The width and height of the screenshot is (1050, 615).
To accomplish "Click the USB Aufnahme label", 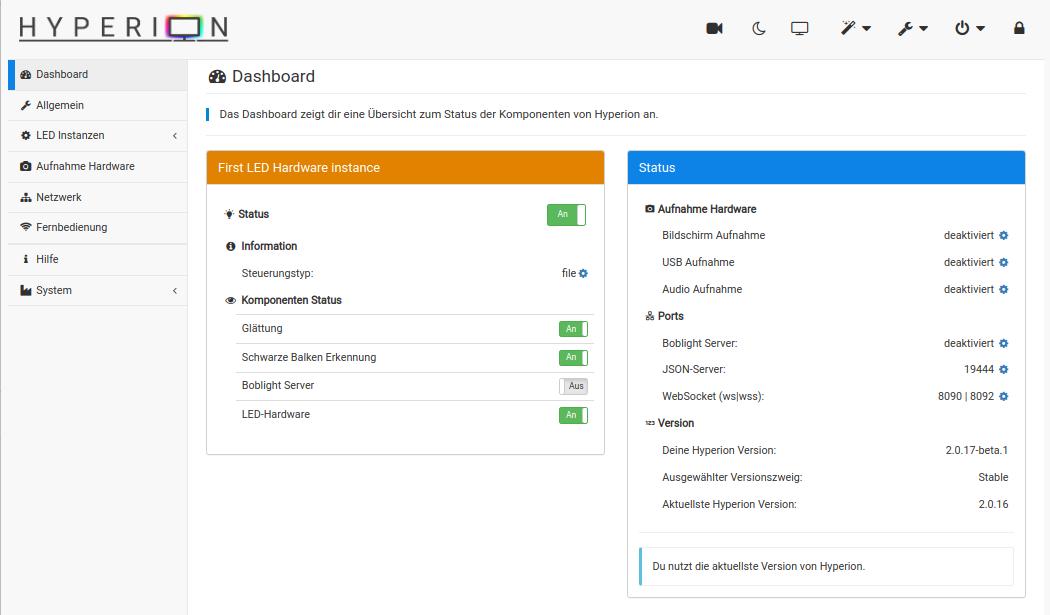I will pyautogui.click(x=698, y=262).
